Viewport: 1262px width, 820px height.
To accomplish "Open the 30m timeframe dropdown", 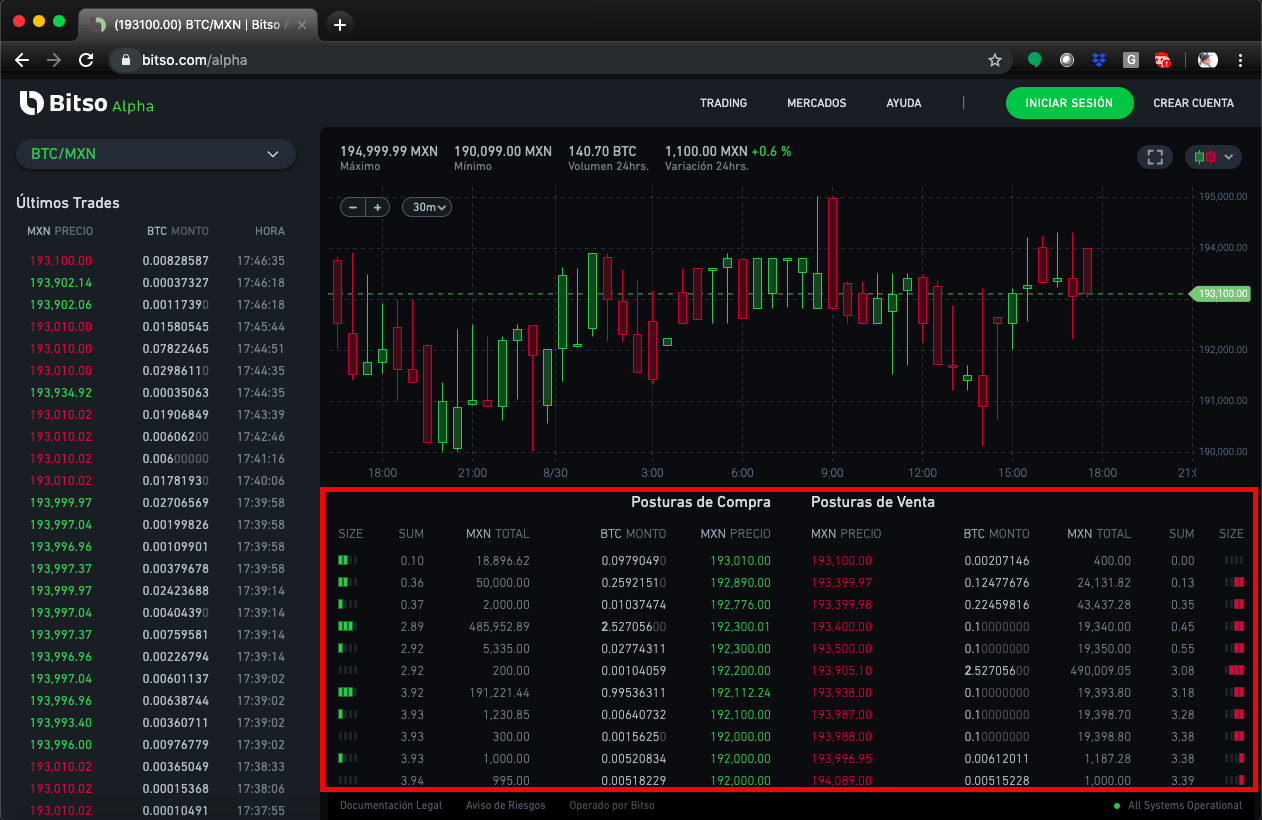I will click(x=426, y=207).
